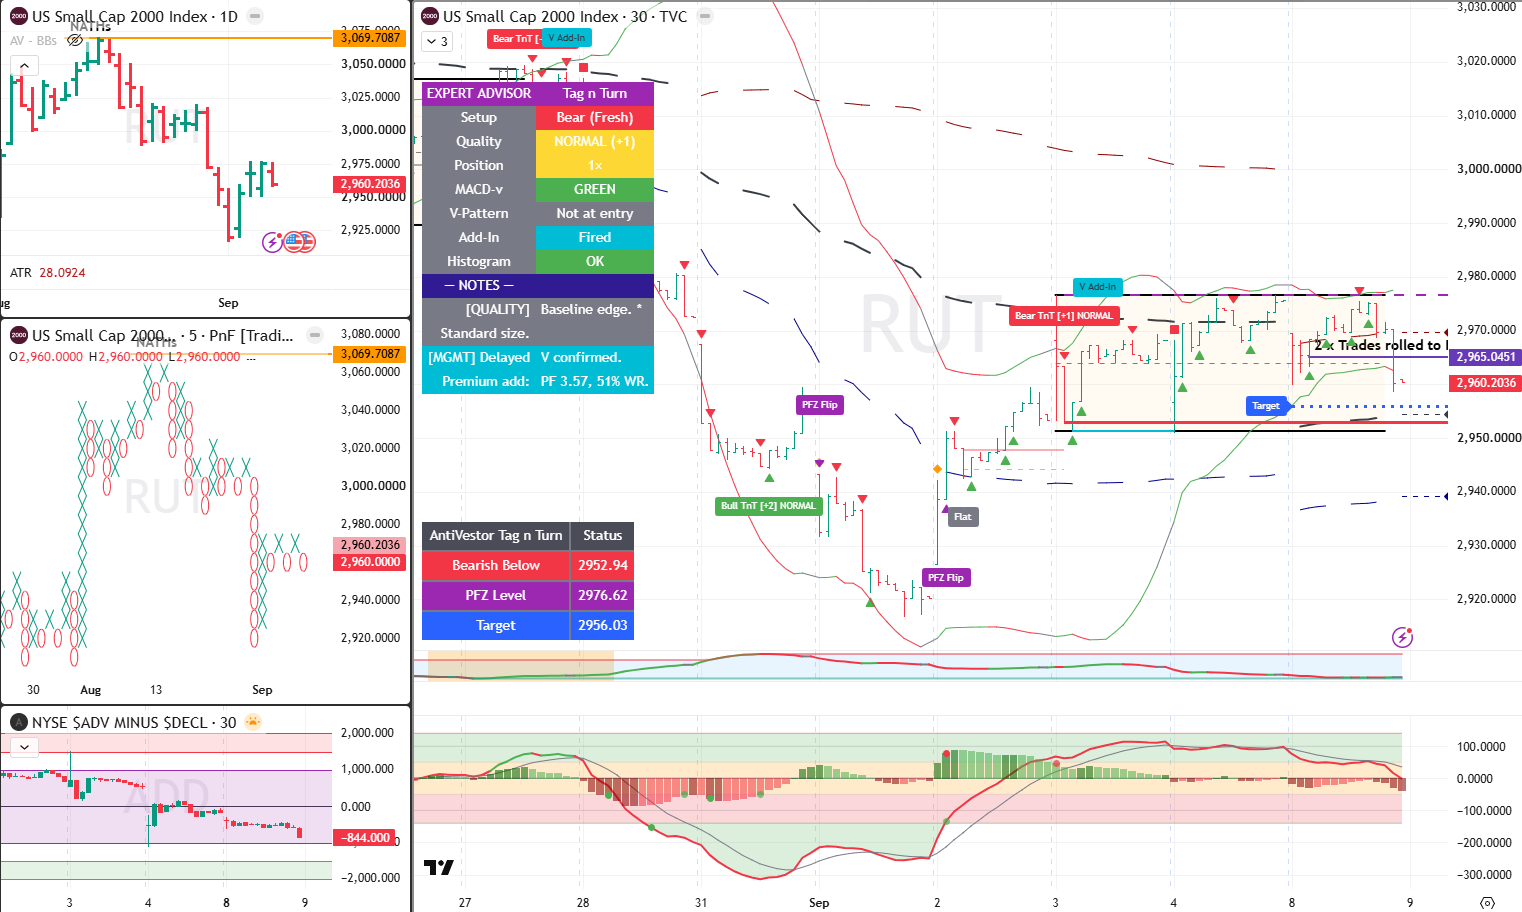Toggle visibility eye of AV - BBs indicator
The height and width of the screenshot is (912, 1522).
click(x=75, y=40)
